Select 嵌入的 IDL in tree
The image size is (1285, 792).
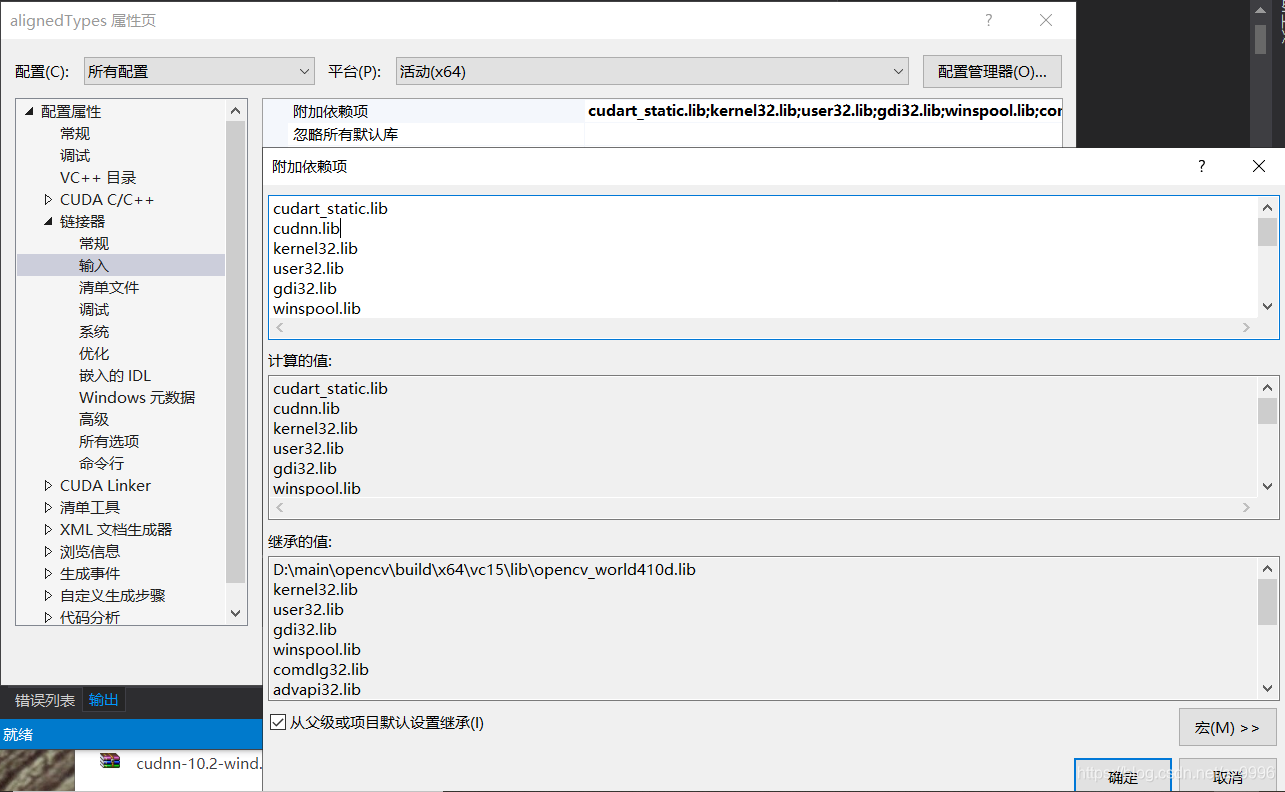point(115,375)
